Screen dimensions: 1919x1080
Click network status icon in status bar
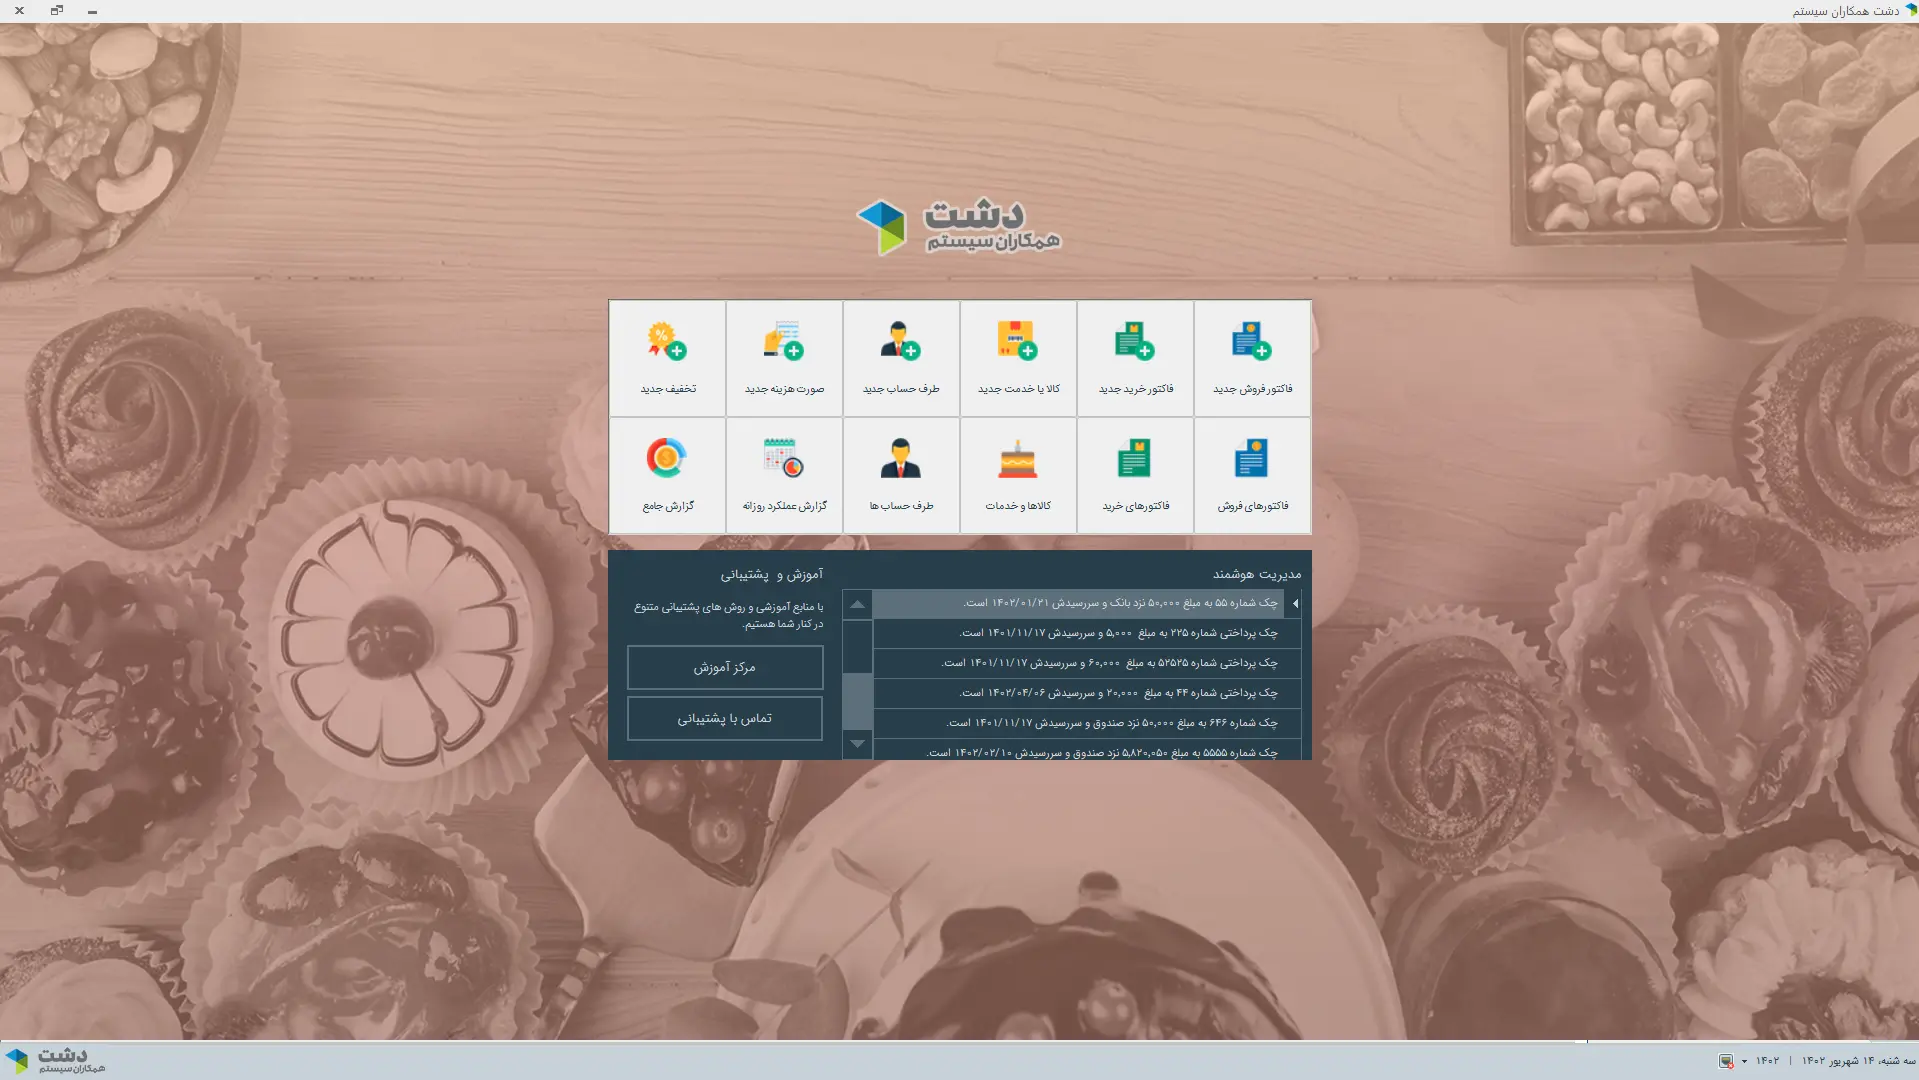pos(1726,1061)
